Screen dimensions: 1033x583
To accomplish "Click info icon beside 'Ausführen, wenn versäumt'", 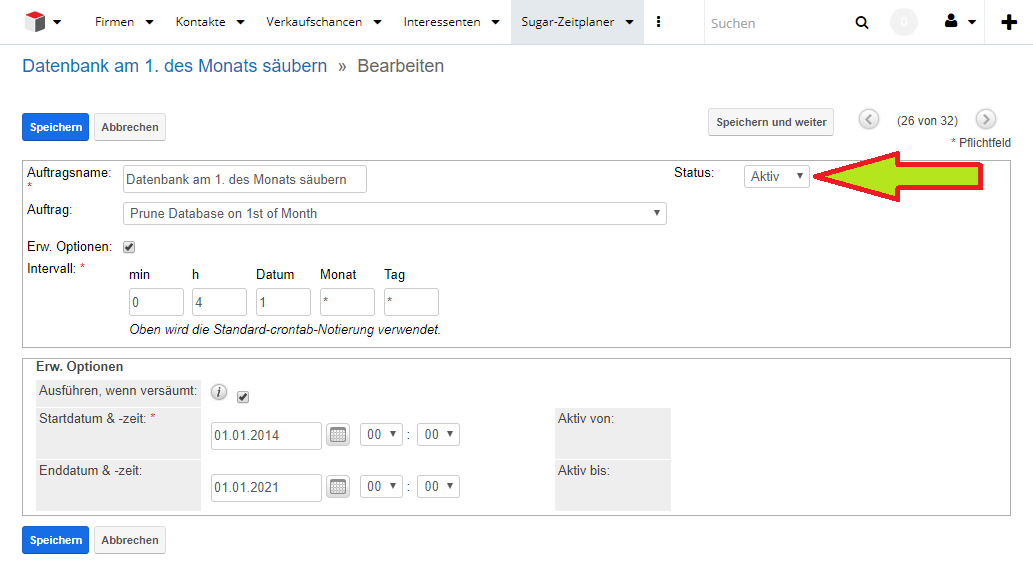I will click(x=219, y=392).
